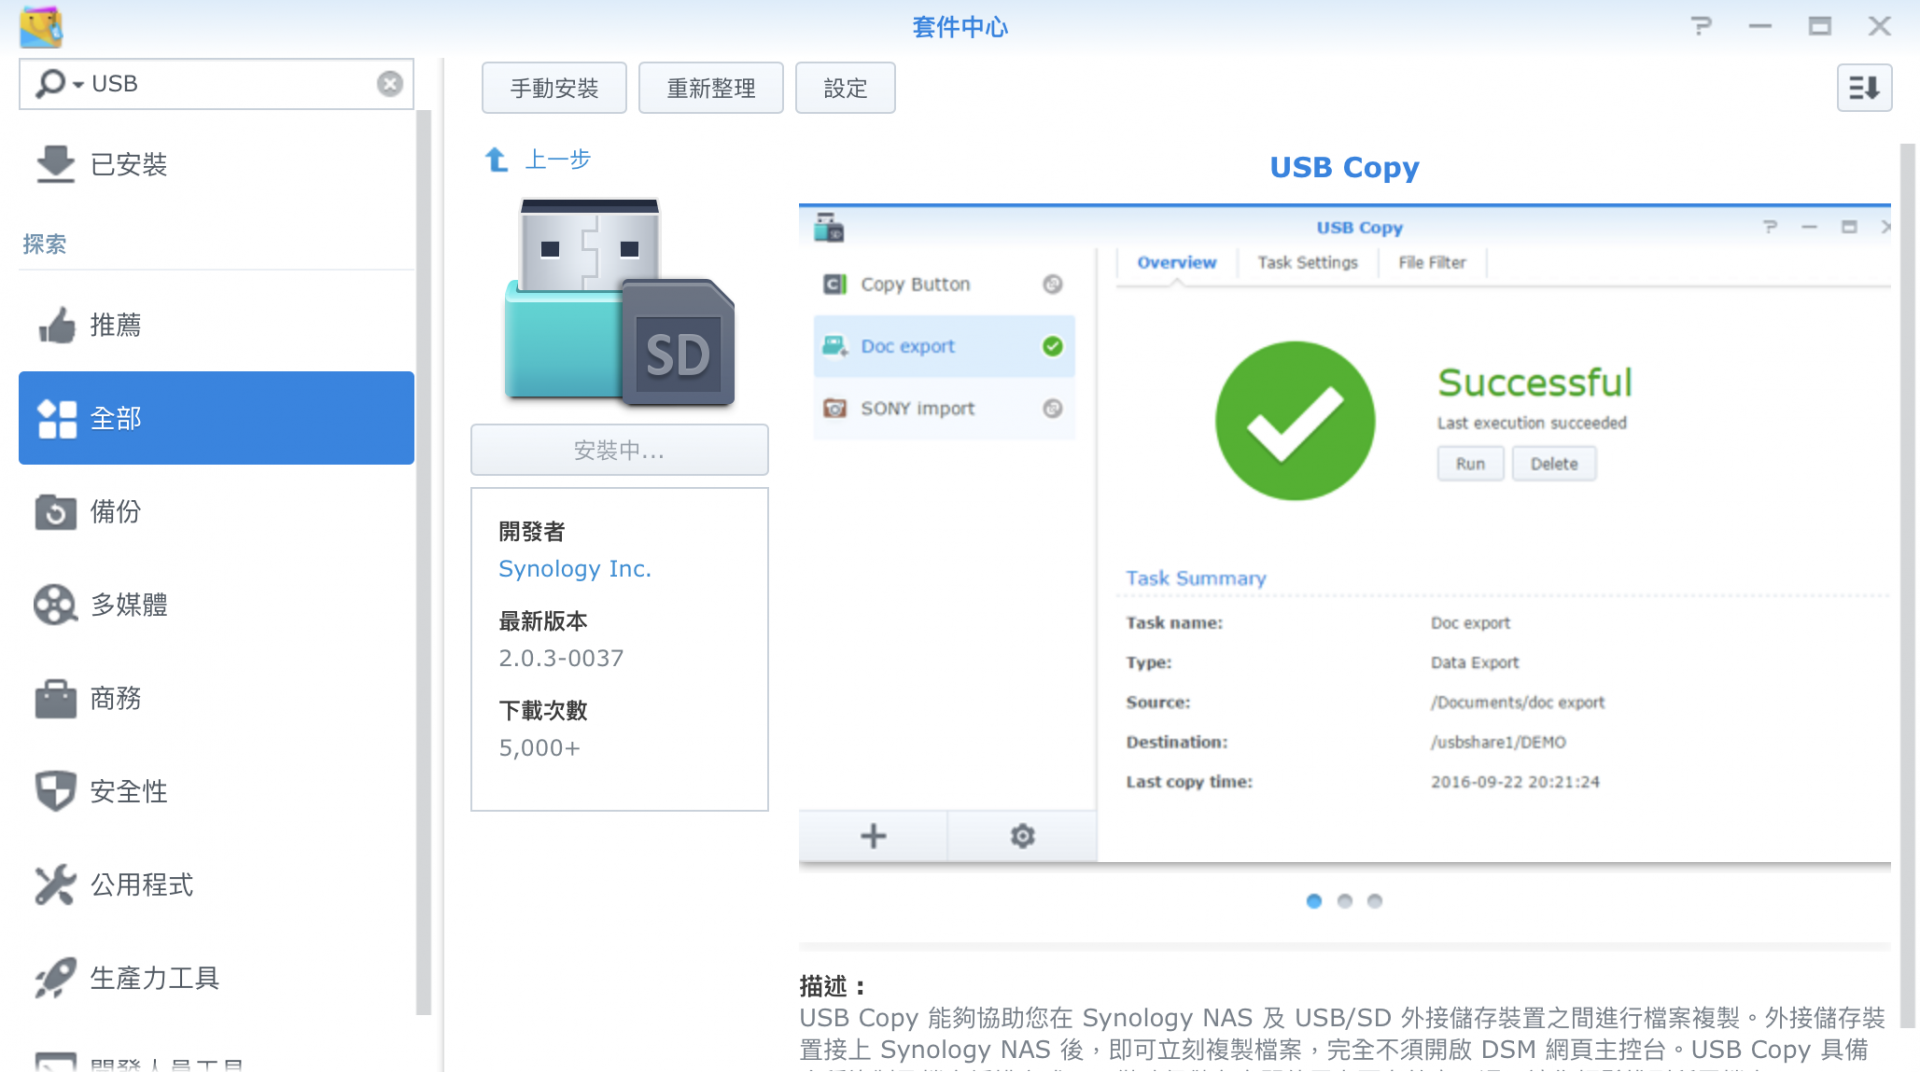Viewport: 1920px width, 1072px height.
Task: Select the Security category shield
Action: (x=56, y=791)
